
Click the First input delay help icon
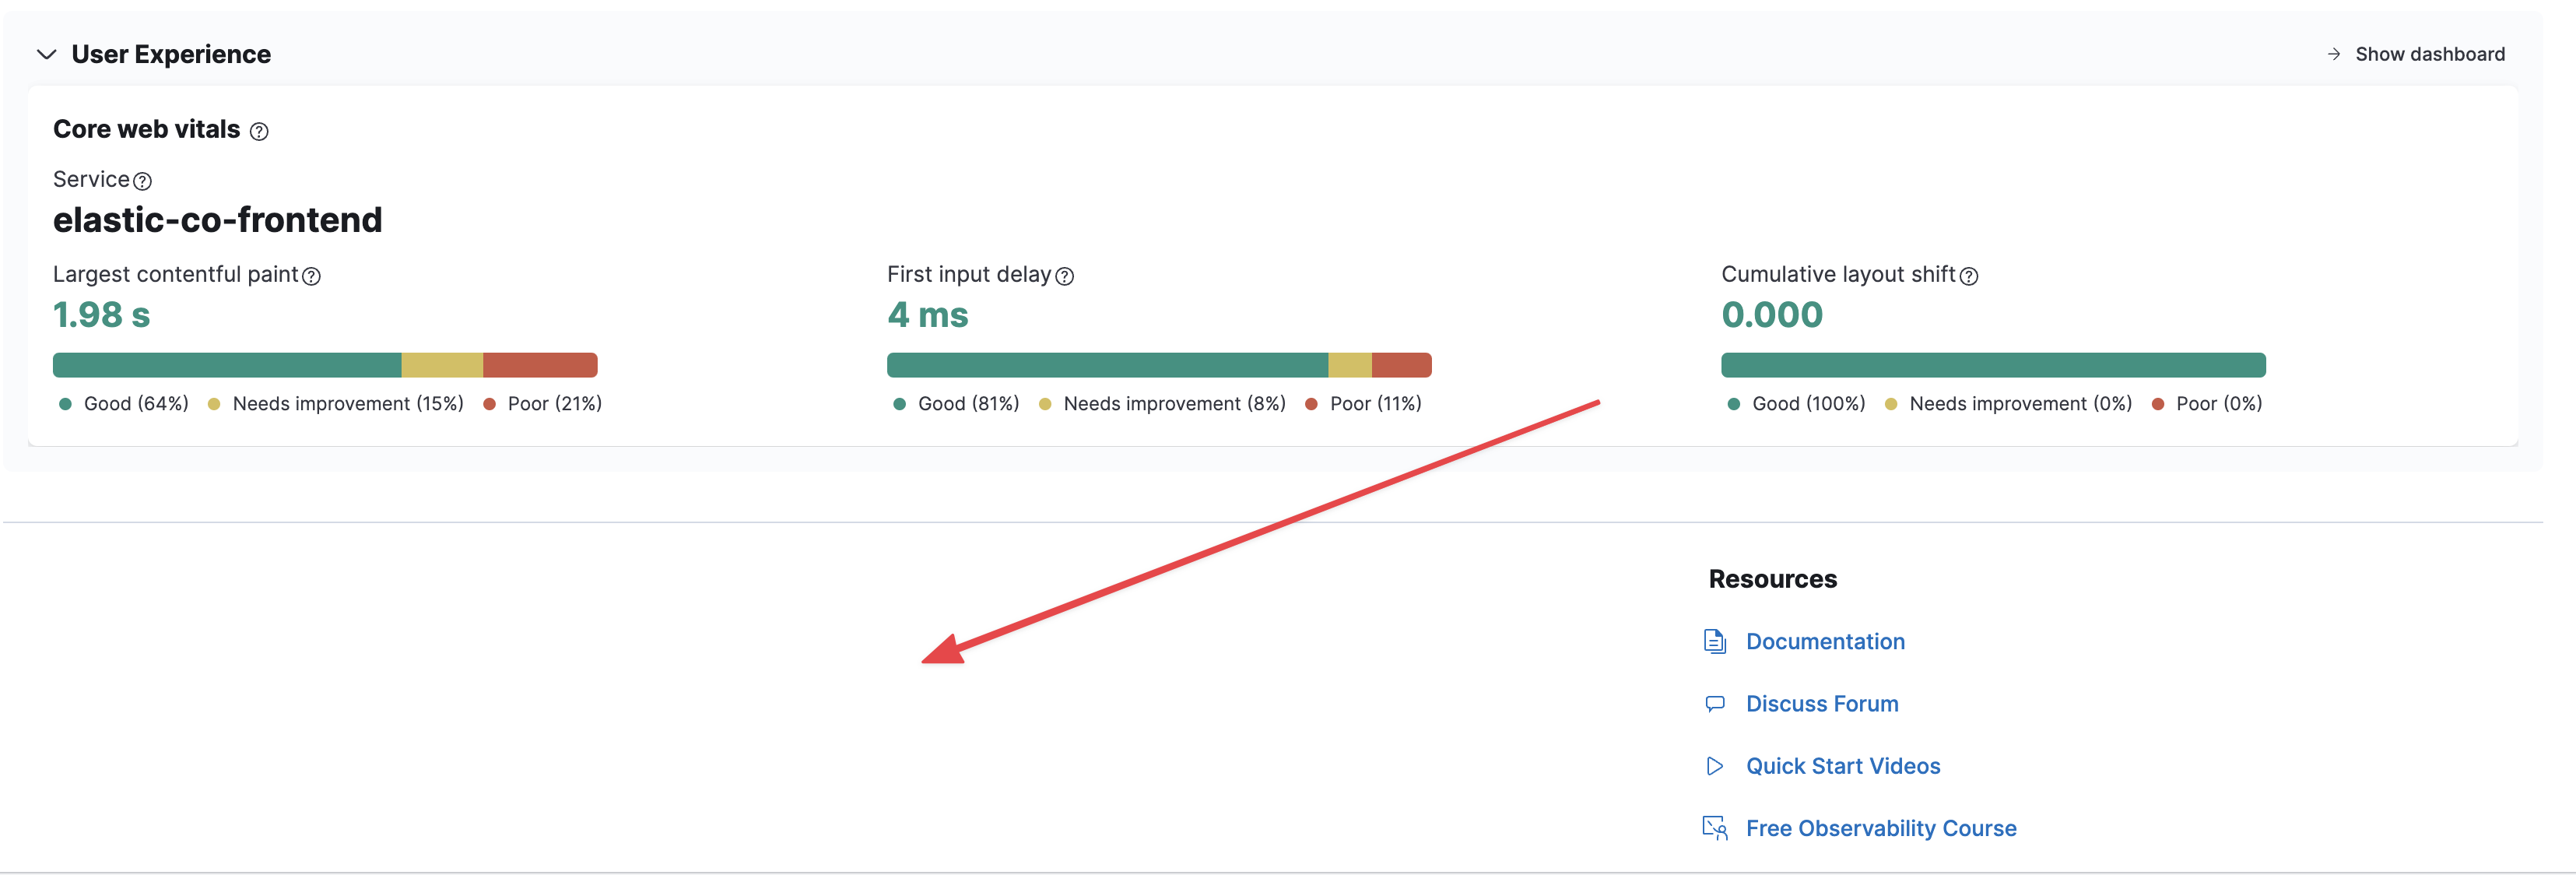pyautogui.click(x=1064, y=275)
